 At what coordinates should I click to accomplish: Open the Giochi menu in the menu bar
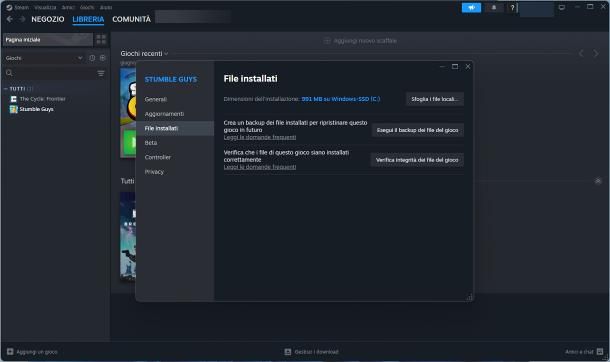click(x=87, y=7)
